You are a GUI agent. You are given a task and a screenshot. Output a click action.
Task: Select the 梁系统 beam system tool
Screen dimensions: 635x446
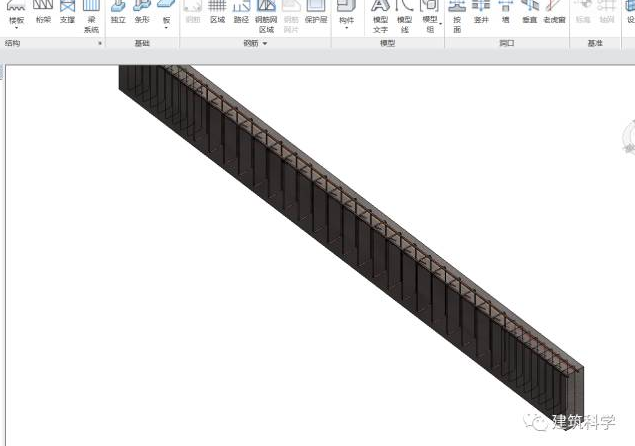[x=91, y=16]
